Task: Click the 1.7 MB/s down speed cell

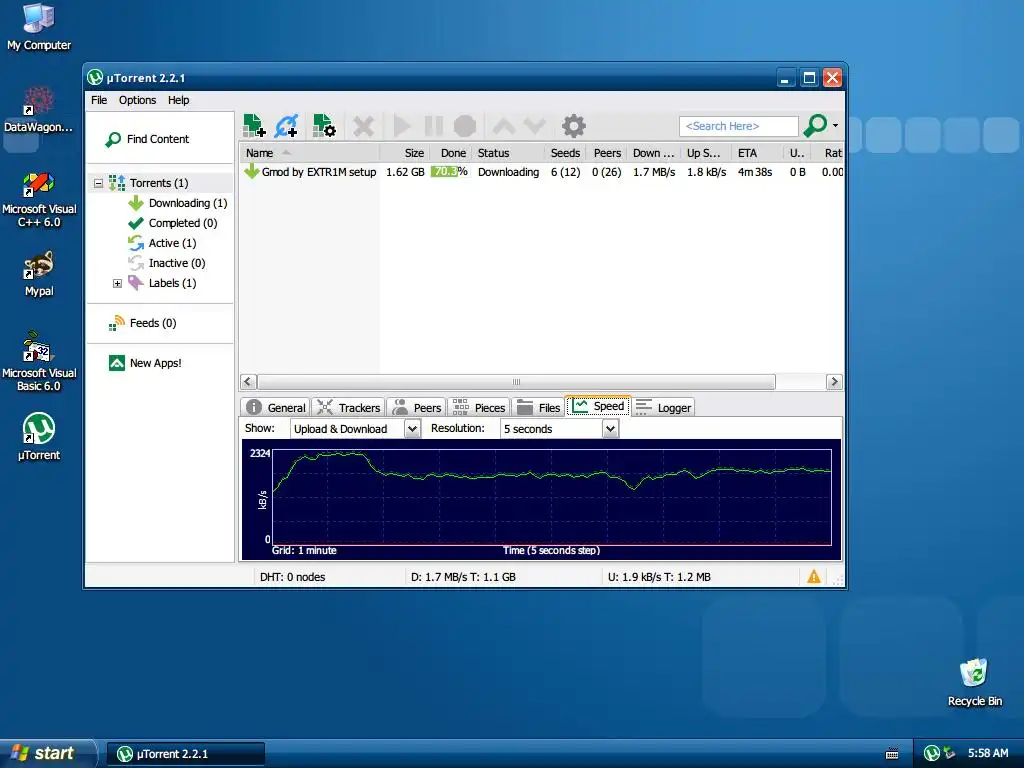Action: pyautogui.click(x=654, y=172)
